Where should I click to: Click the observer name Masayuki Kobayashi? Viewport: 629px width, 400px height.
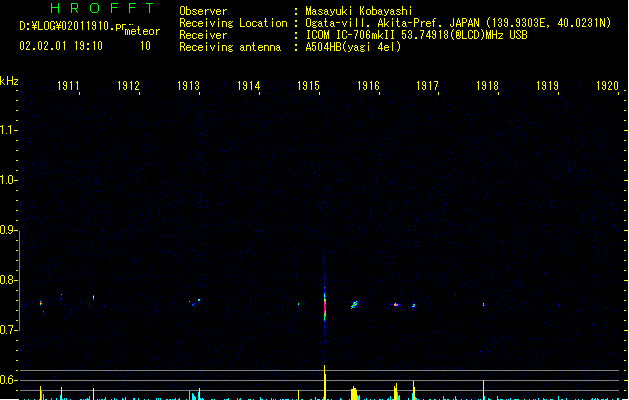pyautogui.click(x=359, y=11)
